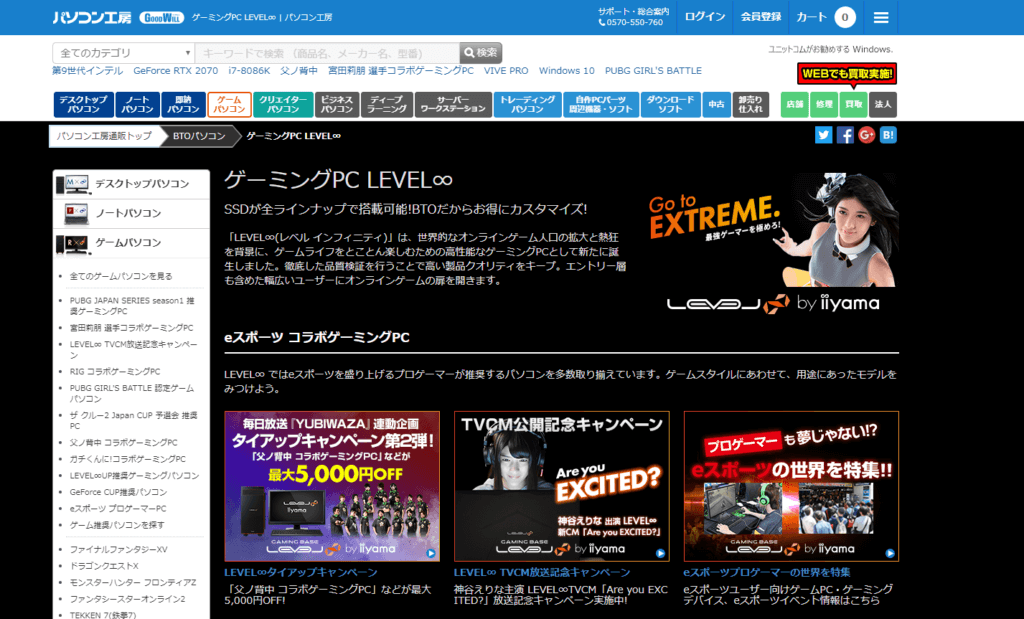
Task: Bookmark the page with Hatena B! icon
Action: pyautogui.click(x=888, y=135)
